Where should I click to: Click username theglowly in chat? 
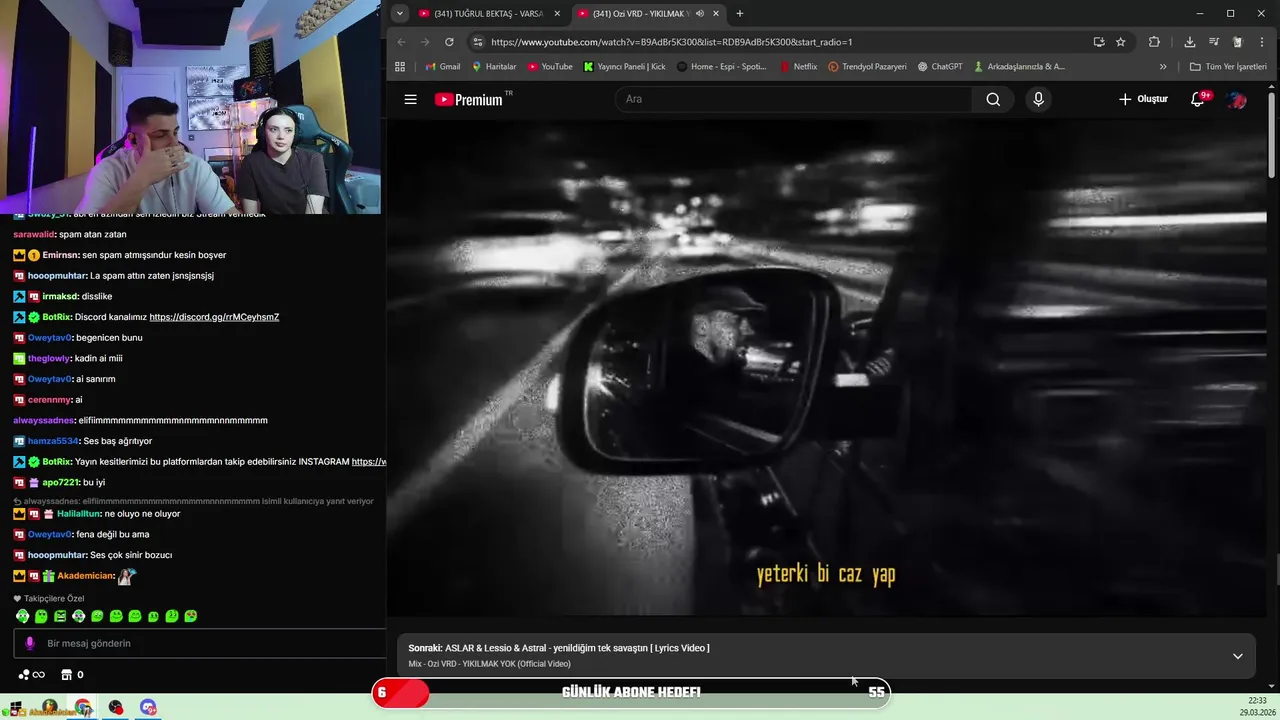(50, 358)
